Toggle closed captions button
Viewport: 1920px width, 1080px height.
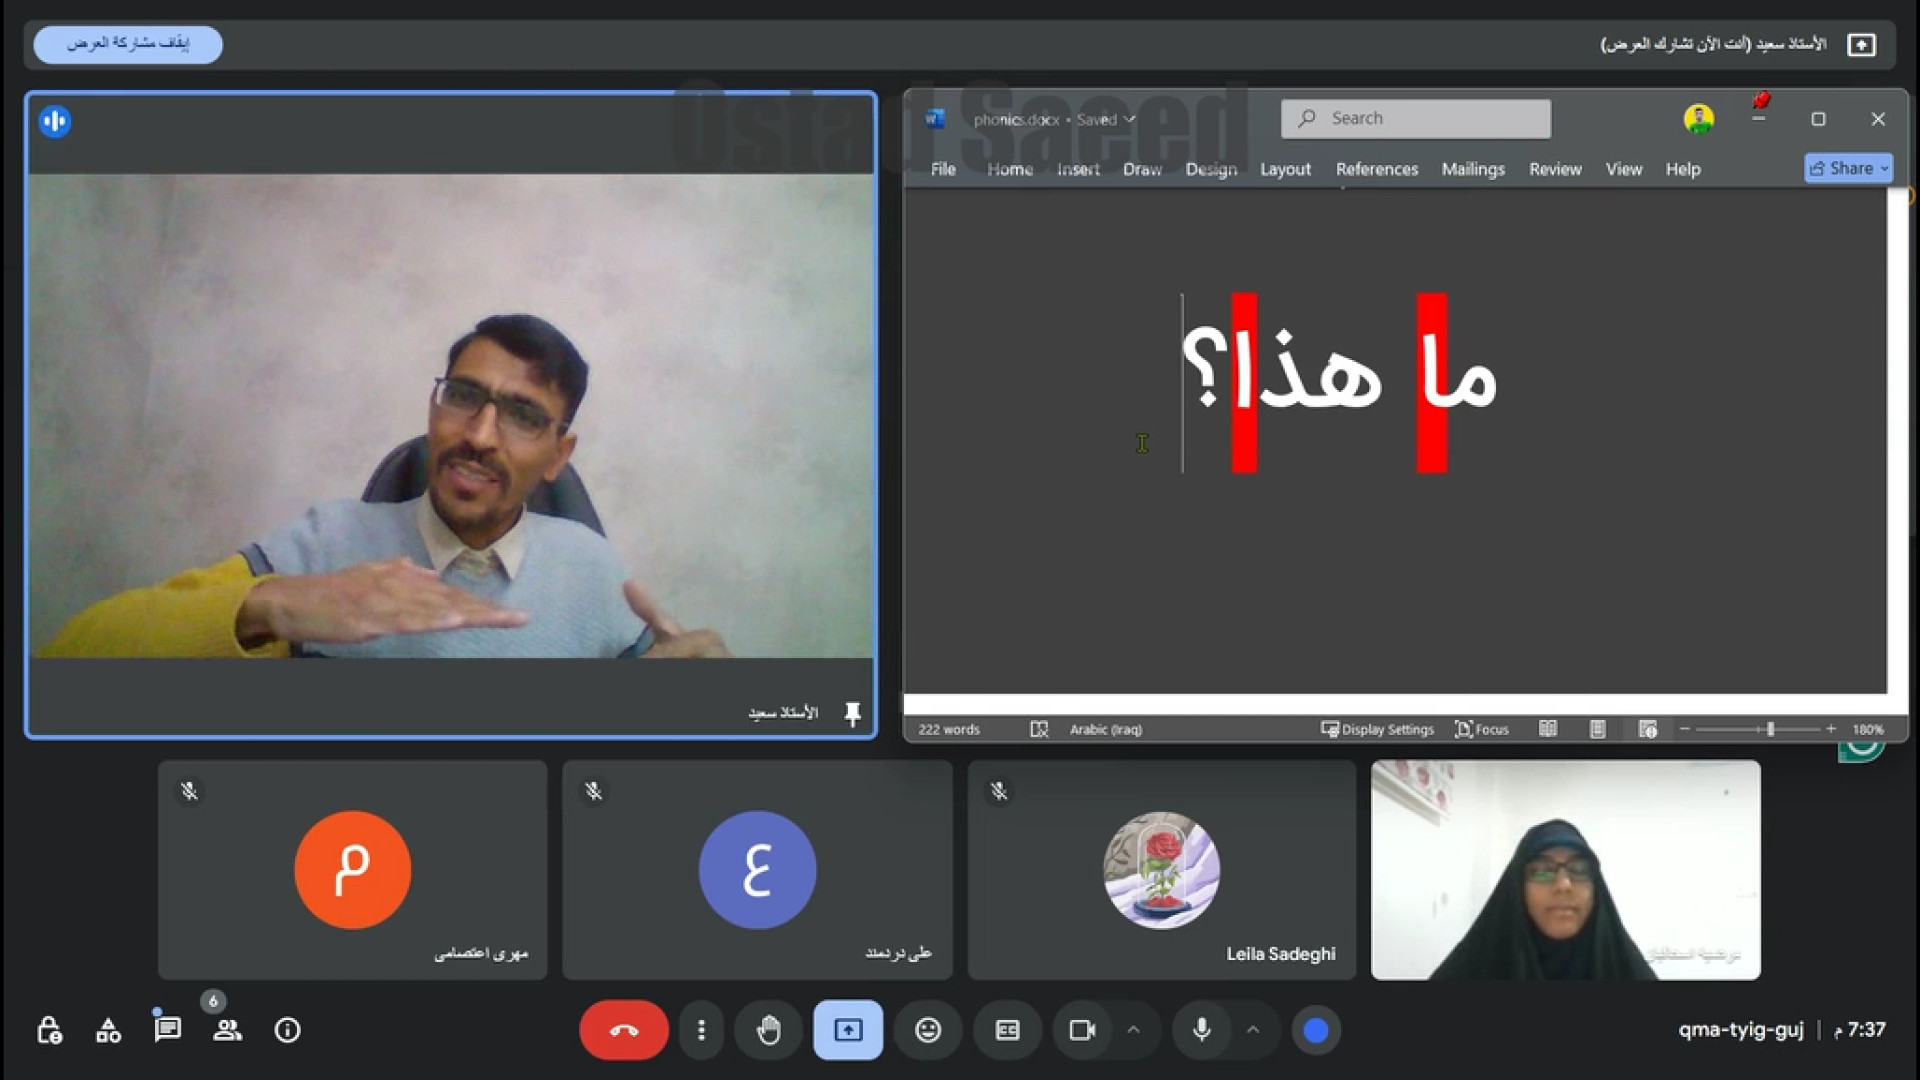click(x=1007, y=1030)
